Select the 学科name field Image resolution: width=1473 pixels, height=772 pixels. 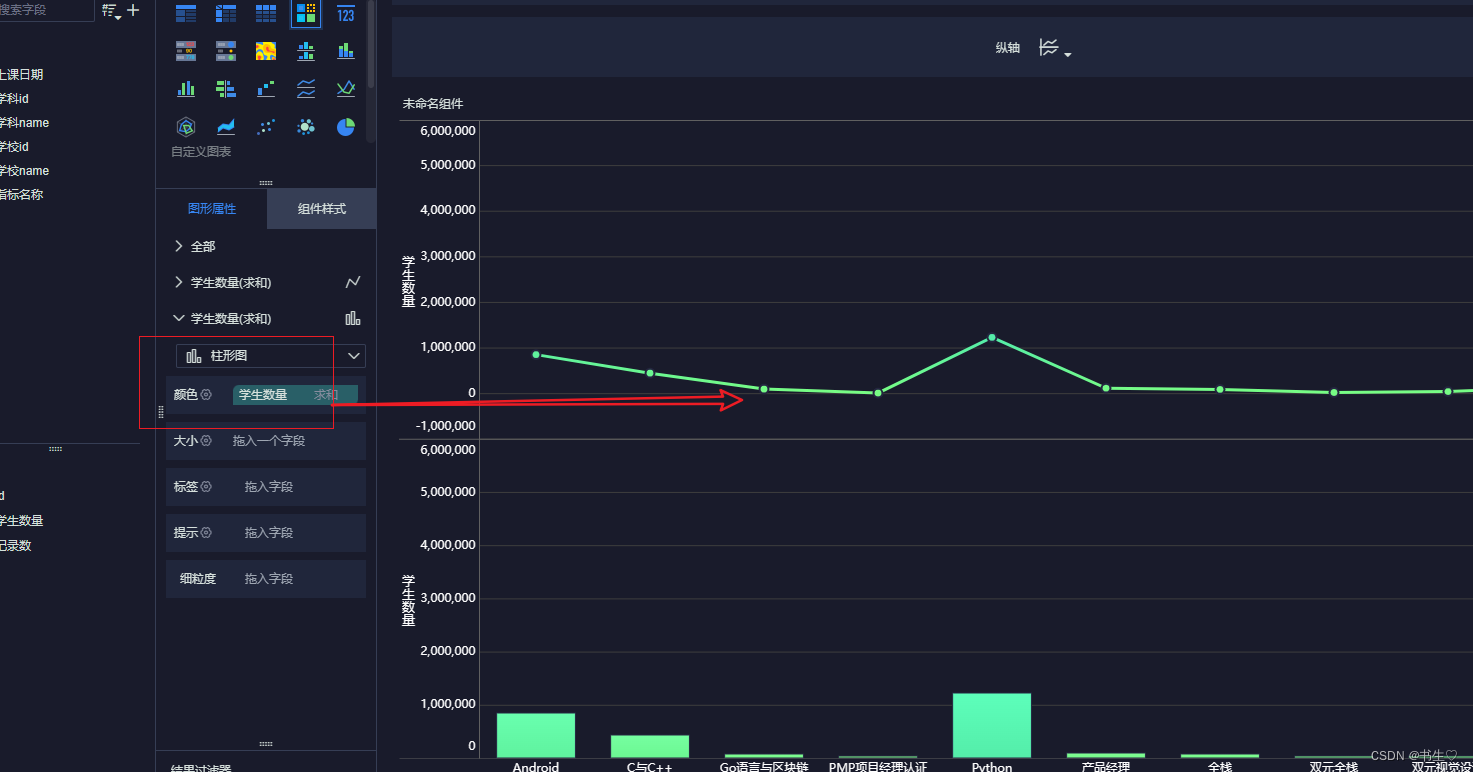pyautogui.click(x=24, y=123)
